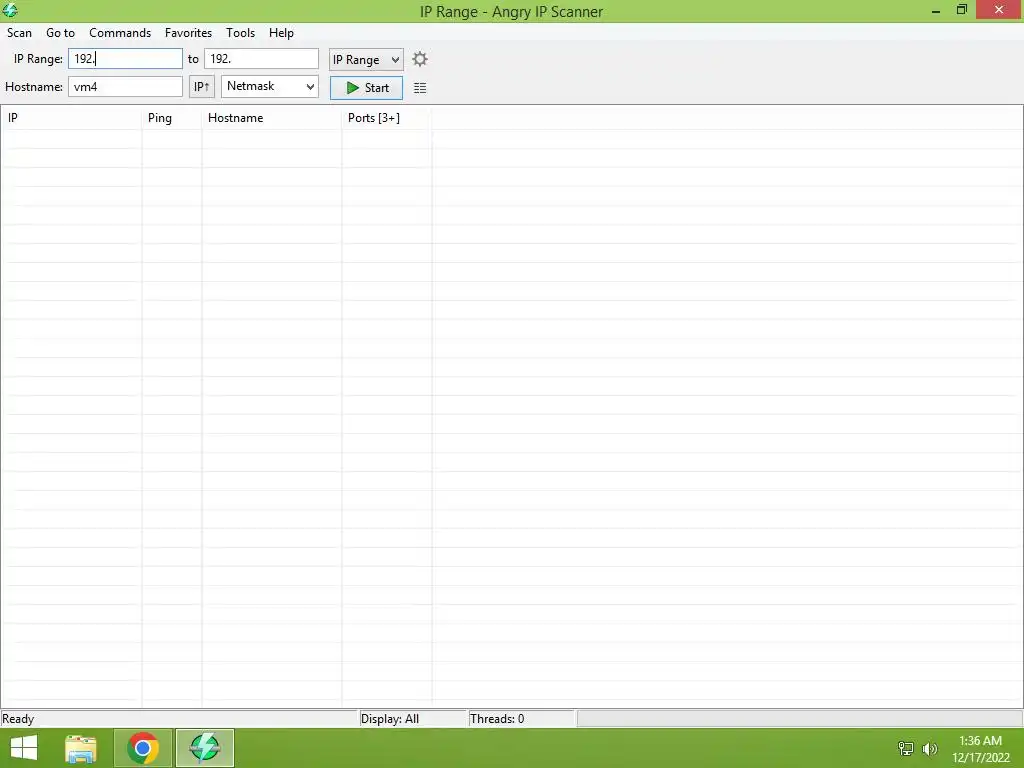Focus the starting IP Range field

125,59
